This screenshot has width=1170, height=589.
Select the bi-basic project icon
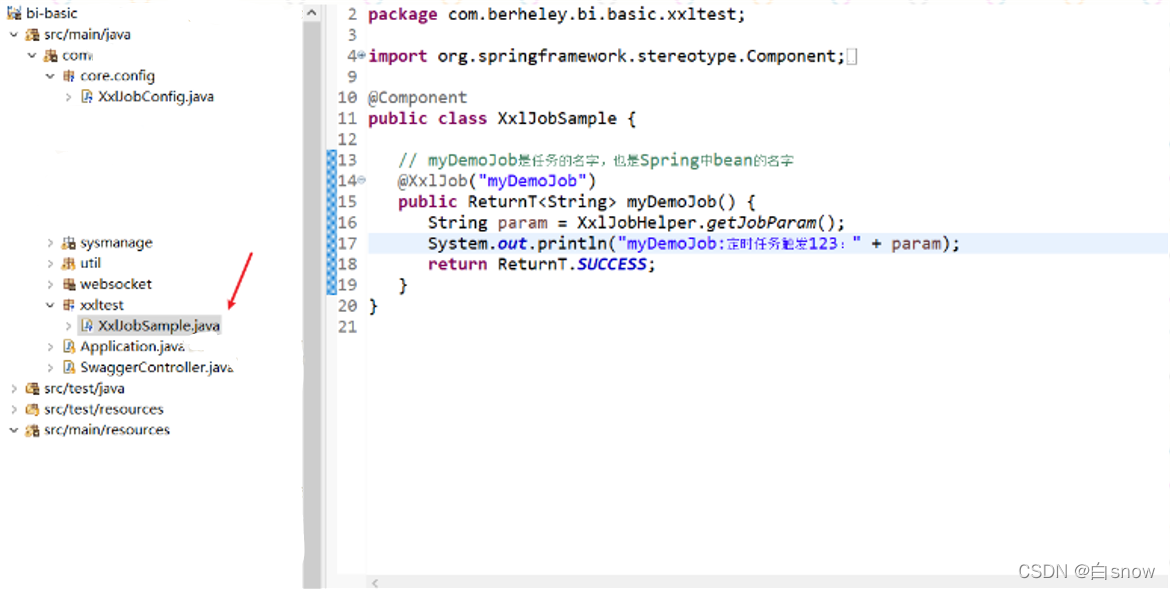[13, 13]
